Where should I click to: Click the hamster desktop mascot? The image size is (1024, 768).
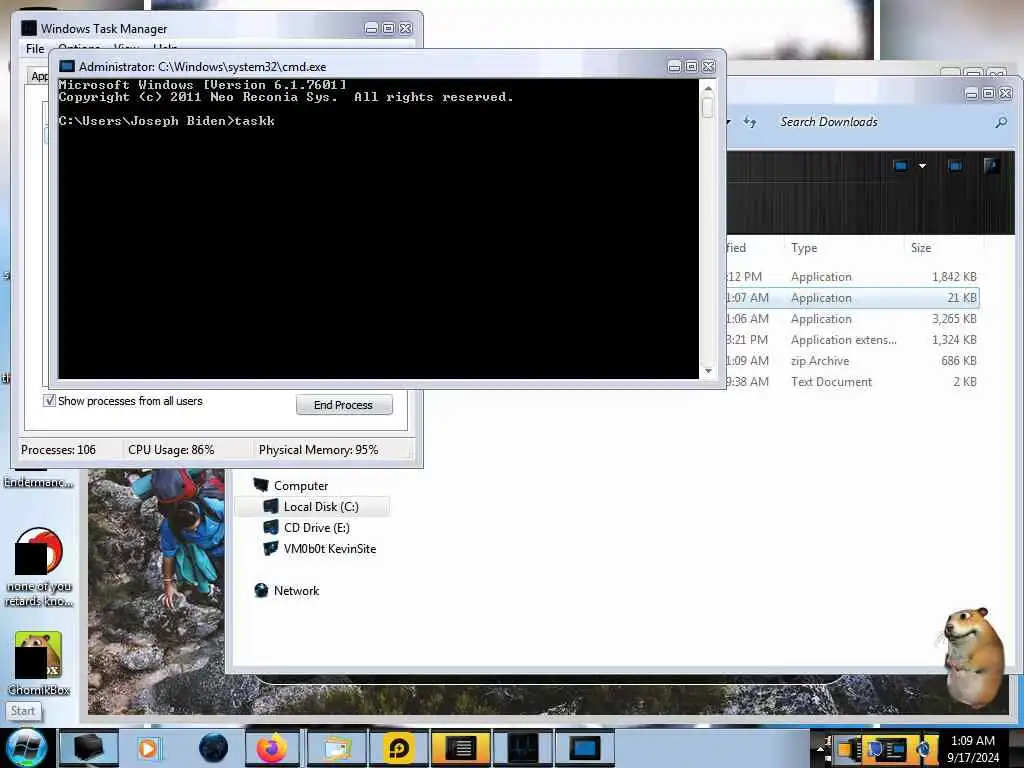973,658
